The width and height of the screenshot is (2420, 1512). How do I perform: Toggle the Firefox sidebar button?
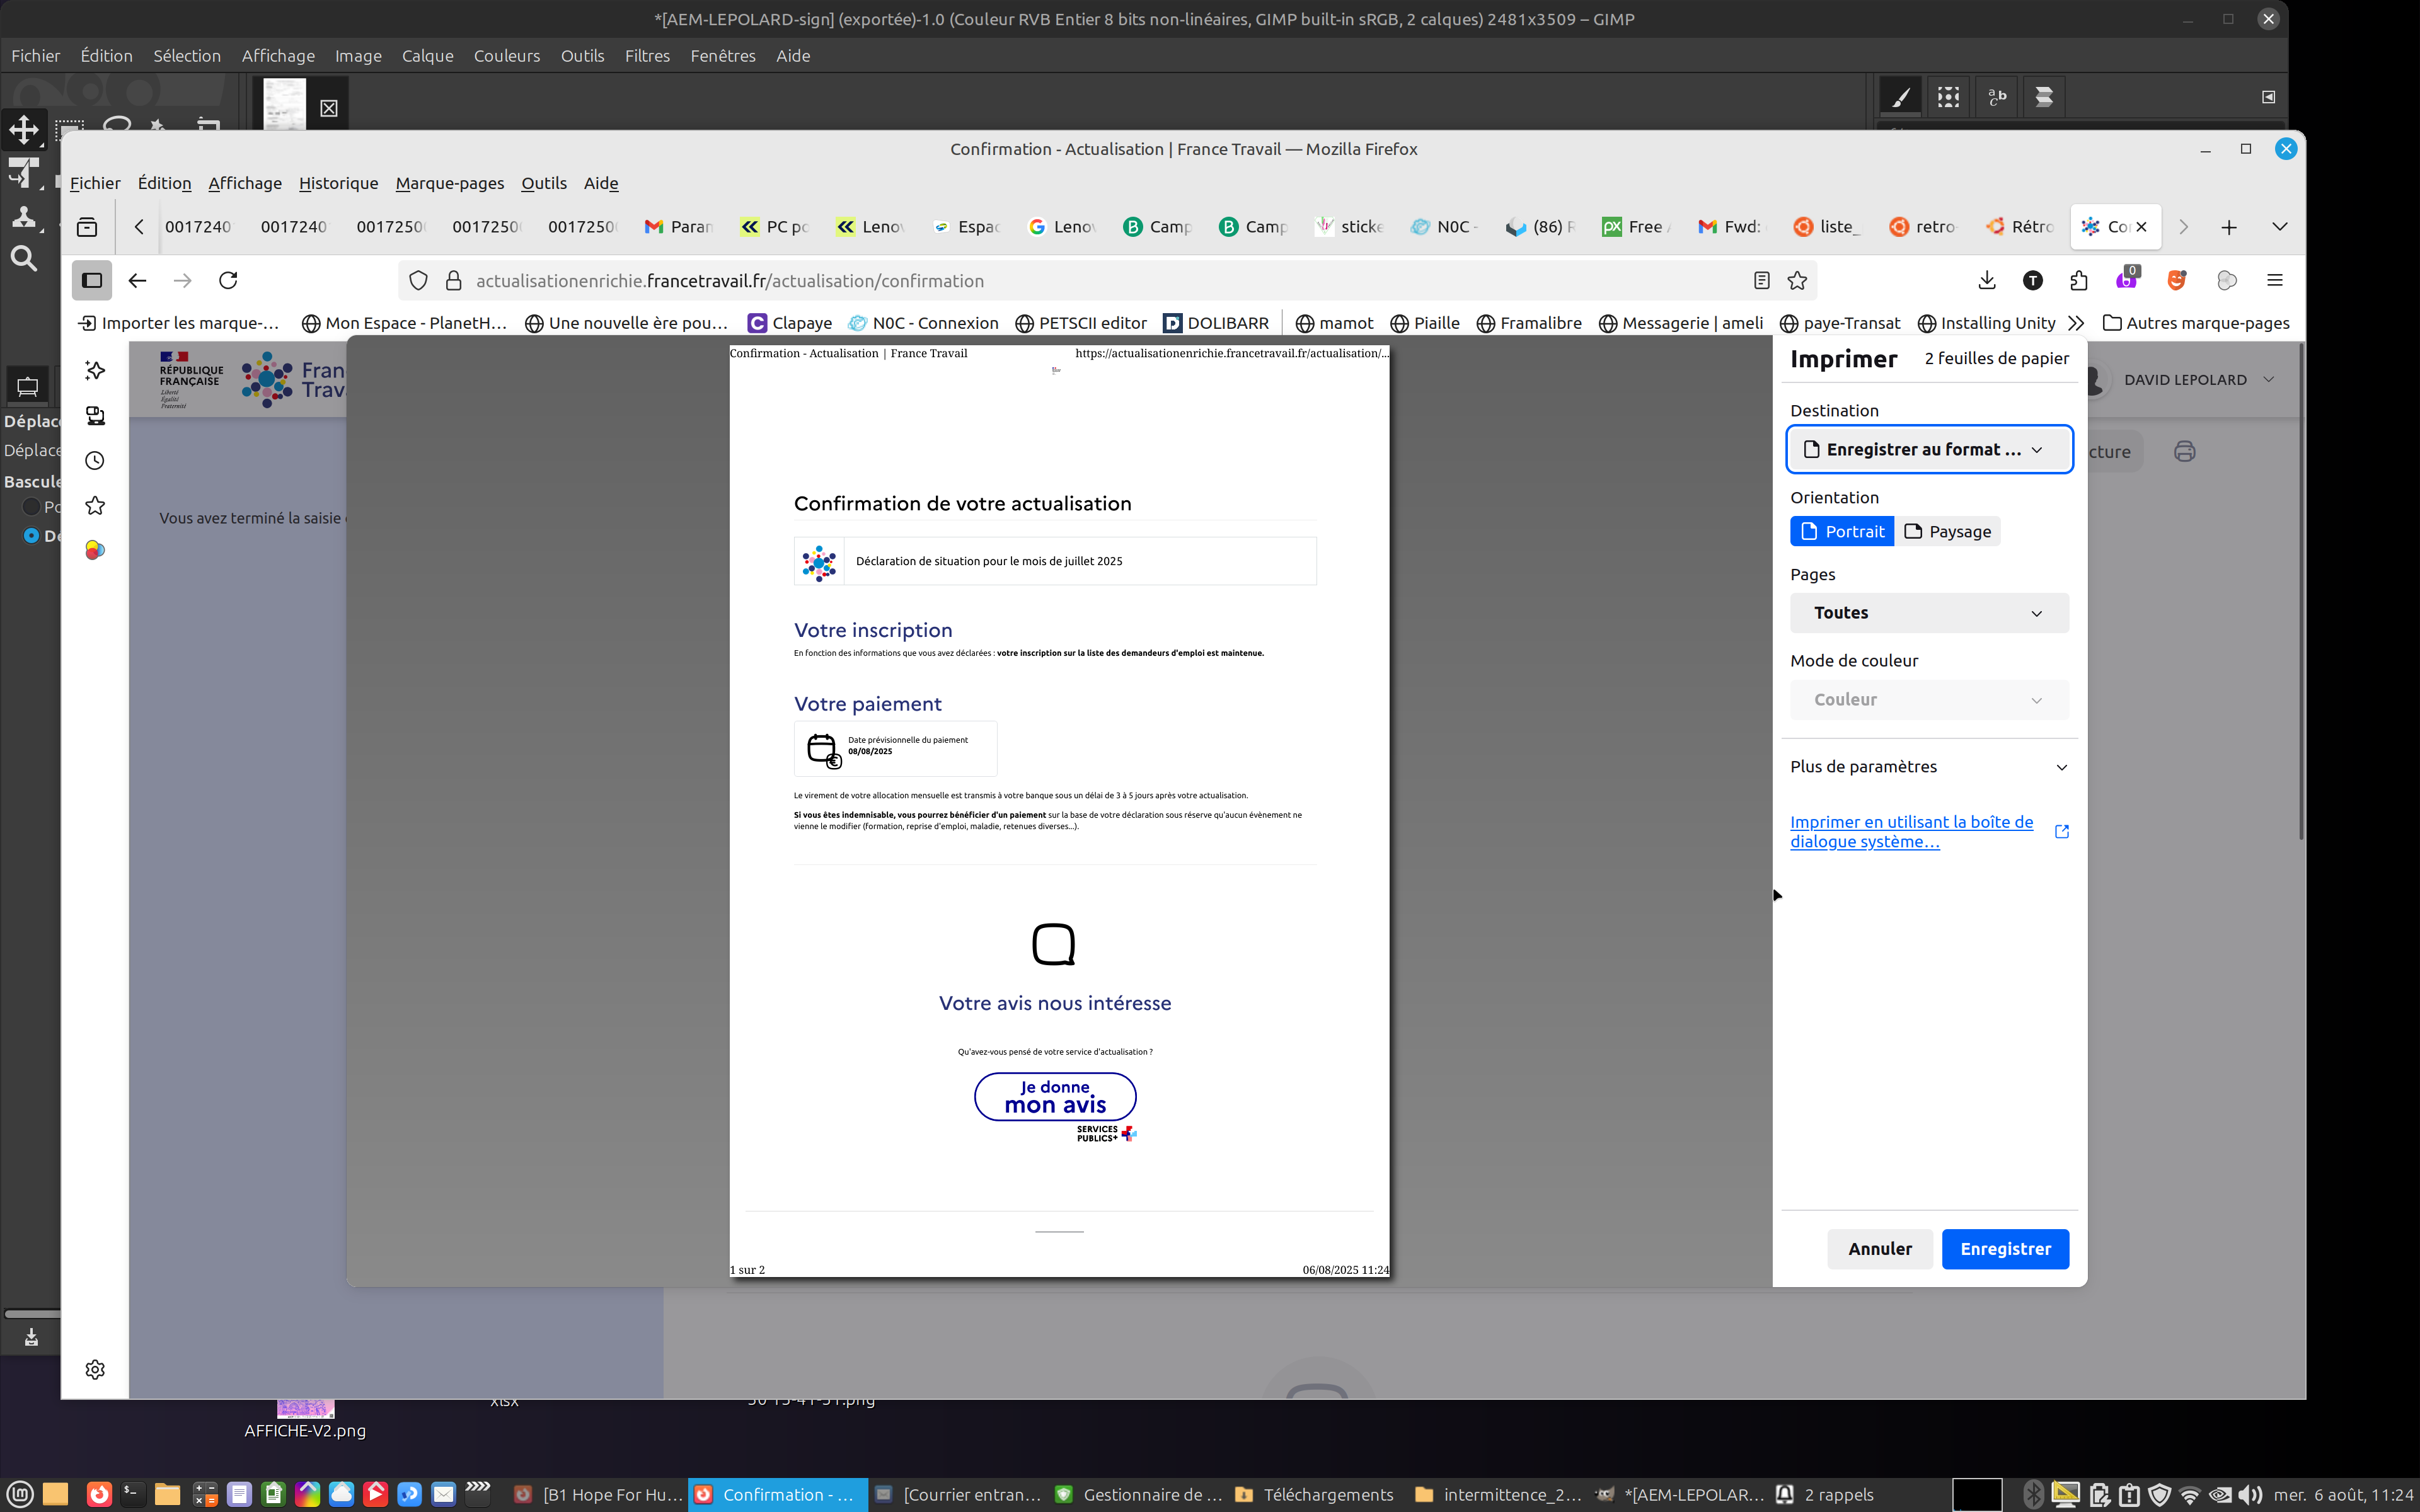(x=92, y=281)
